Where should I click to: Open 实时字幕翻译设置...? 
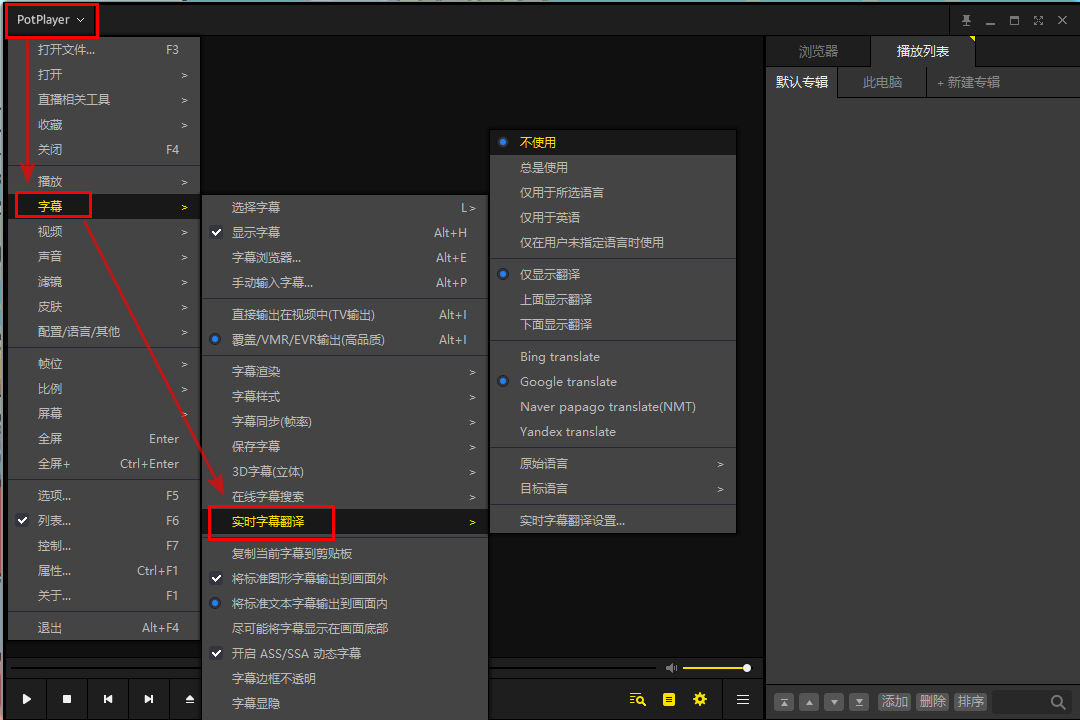(613, 520)
